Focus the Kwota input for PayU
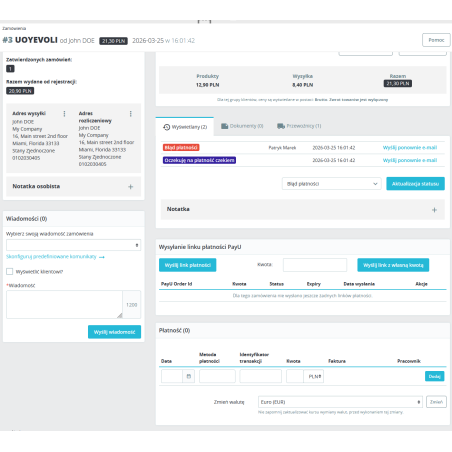This screenshot has height=452, width=452. pyautogui.click(x=315, y=265)
